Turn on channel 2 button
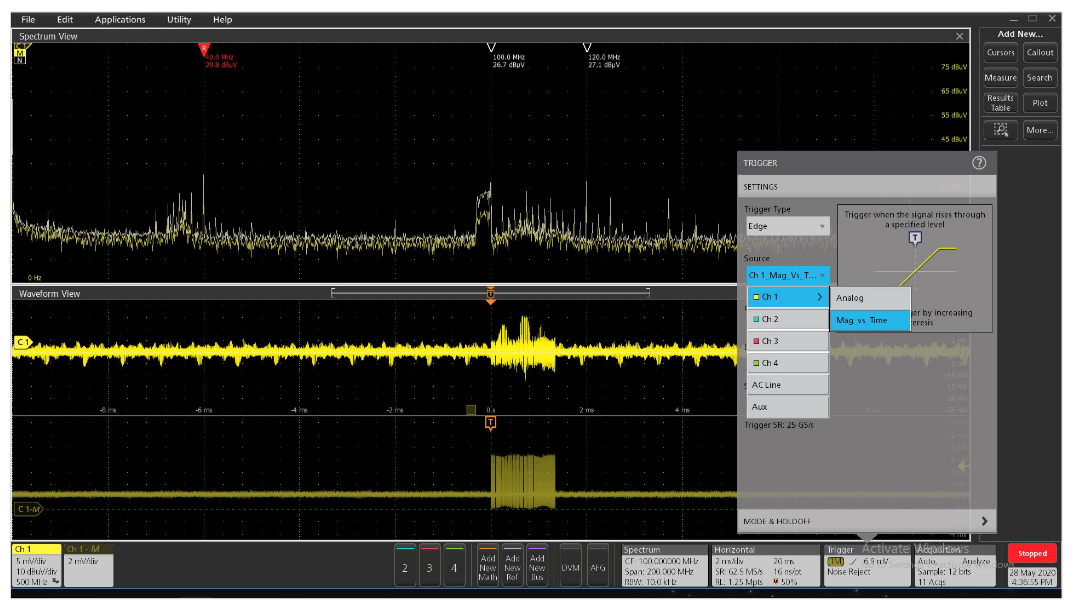The height and width of the screenshot is (607, 1071). pos(405,567)
